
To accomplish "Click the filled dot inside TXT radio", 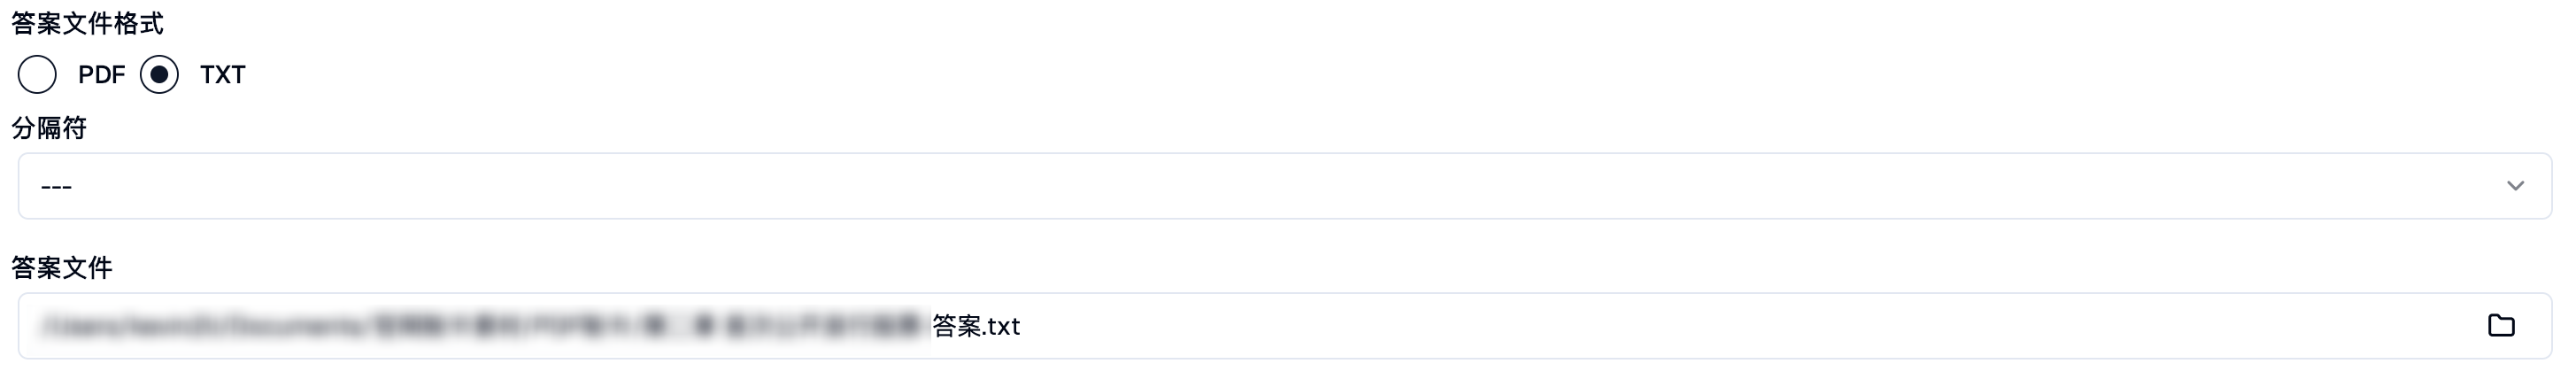I will click(159, 75).
